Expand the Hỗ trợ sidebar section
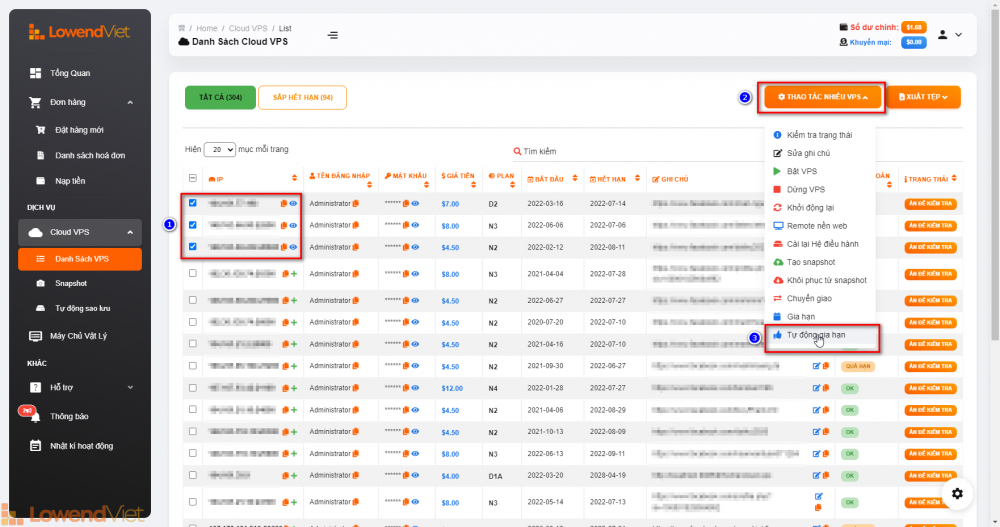 tap(130, 387)
